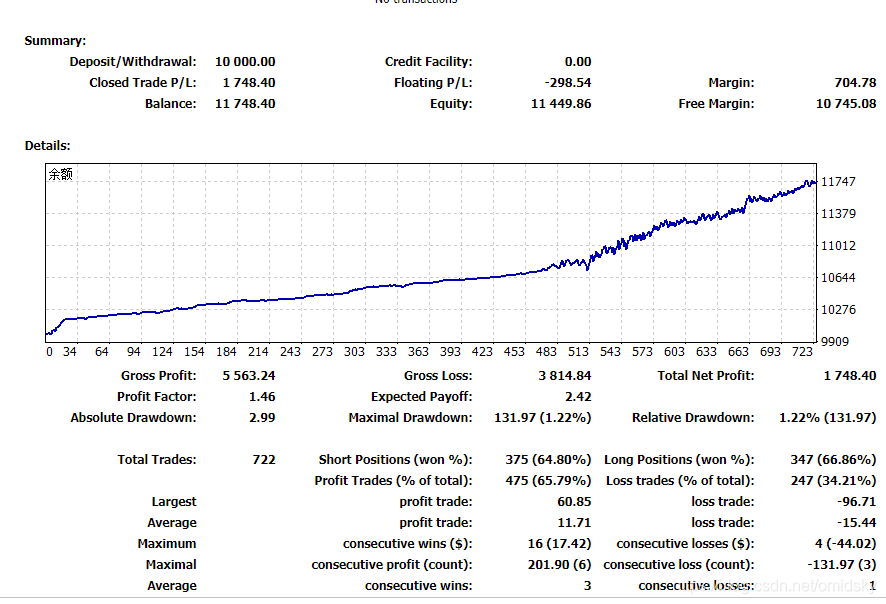Image resolution: width=886 pixels, height=604 pixels.
Task: Click the 363 x-axis tick label
Action: pyautogui.click(x=418, y=351)
